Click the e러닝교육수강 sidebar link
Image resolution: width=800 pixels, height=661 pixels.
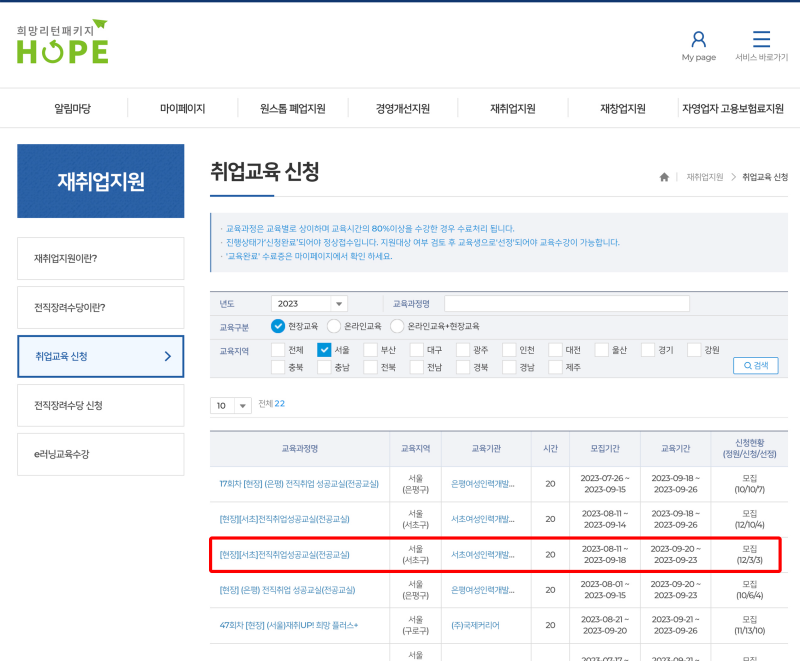[99, 455]
